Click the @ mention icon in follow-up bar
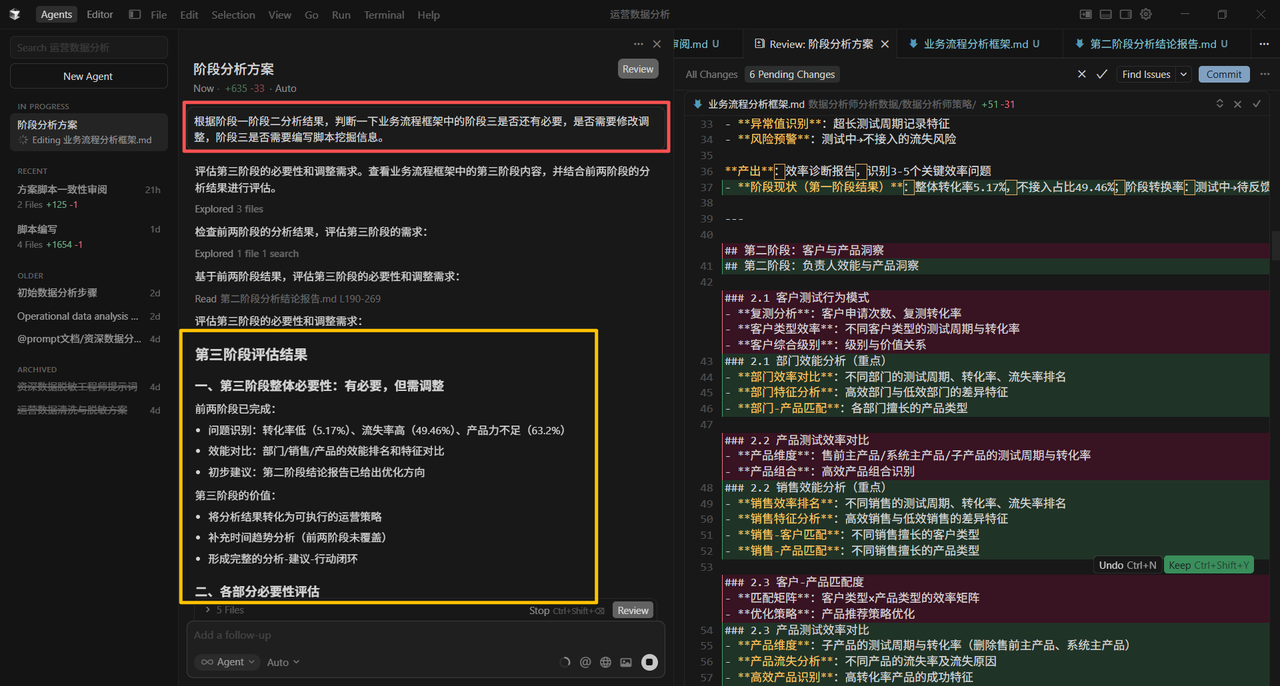 [586, 662]
